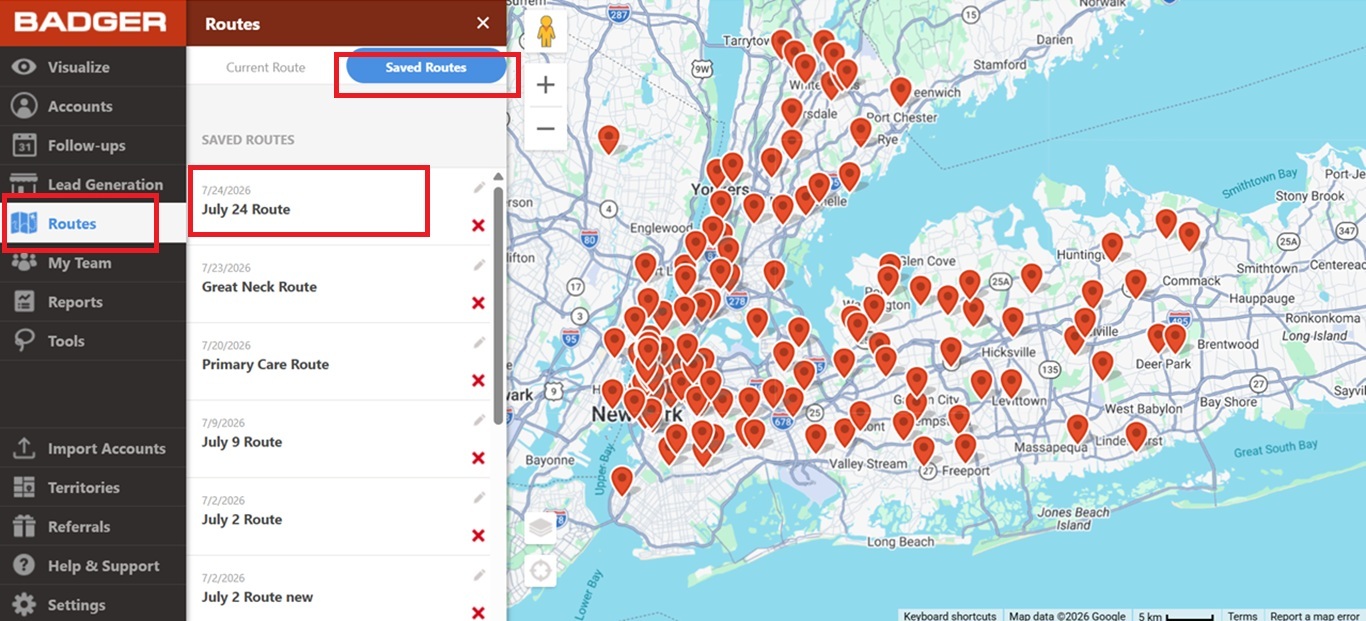
Task: Delete the July 24 Route
Action: coord(478,226)
